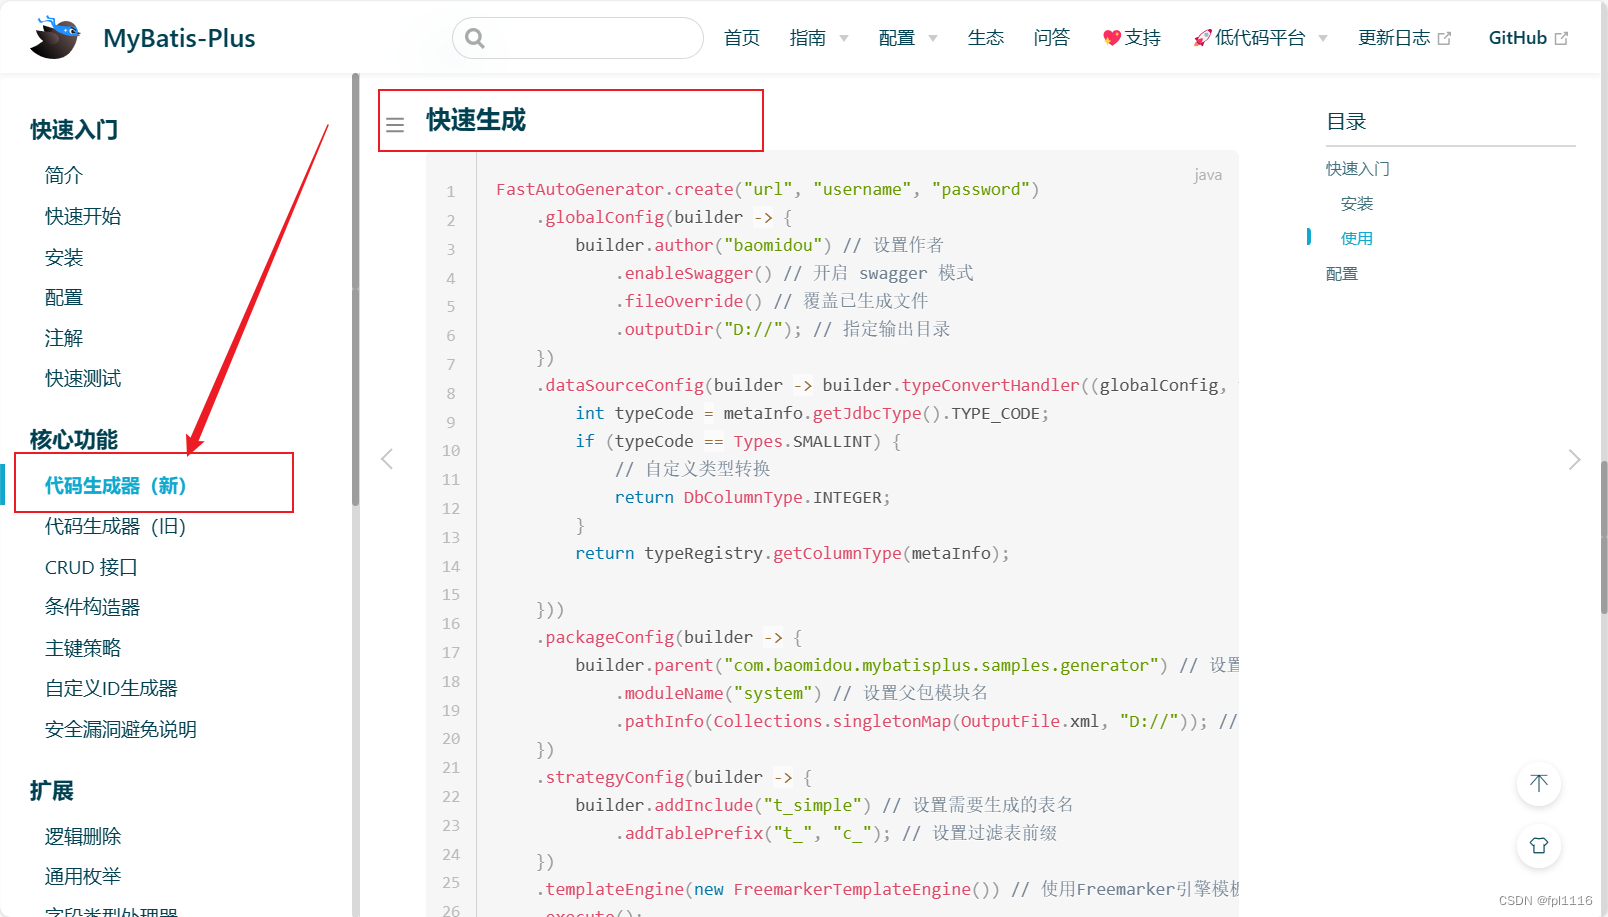Viewport: 1608px width, 917px height.
Task: Click the .addTablePrefix code line
Action: [836, 833]
